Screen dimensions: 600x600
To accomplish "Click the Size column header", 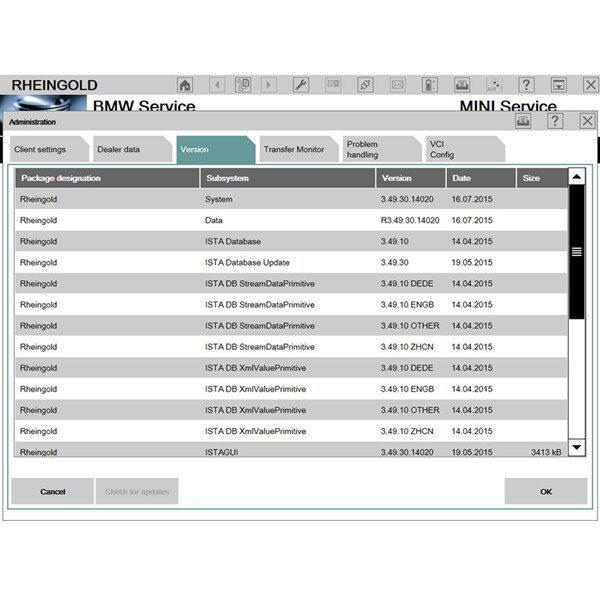I will coord(542,178).
